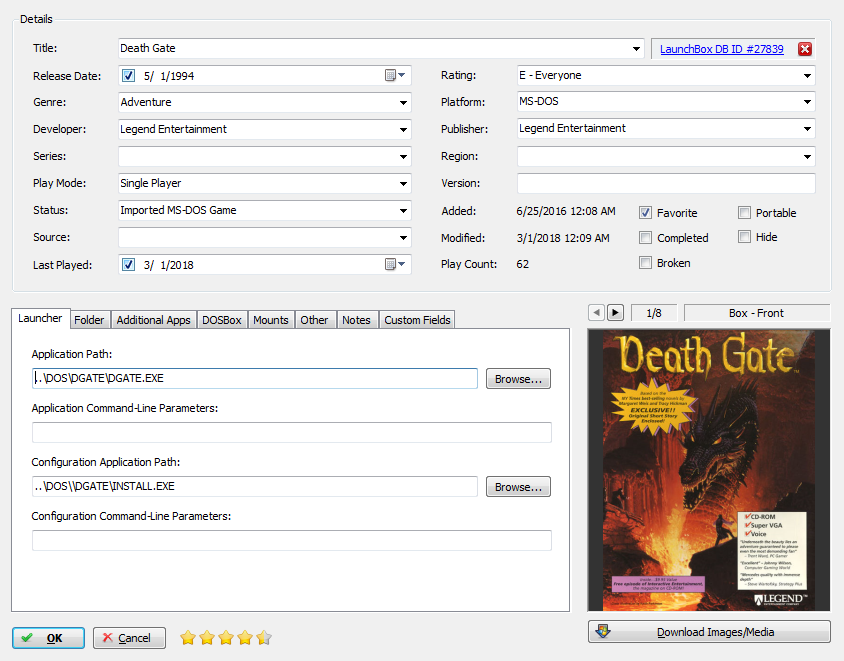Click the Cancel button
The width and height of the screenshot is (844, 661).
(x=129, y=638)
